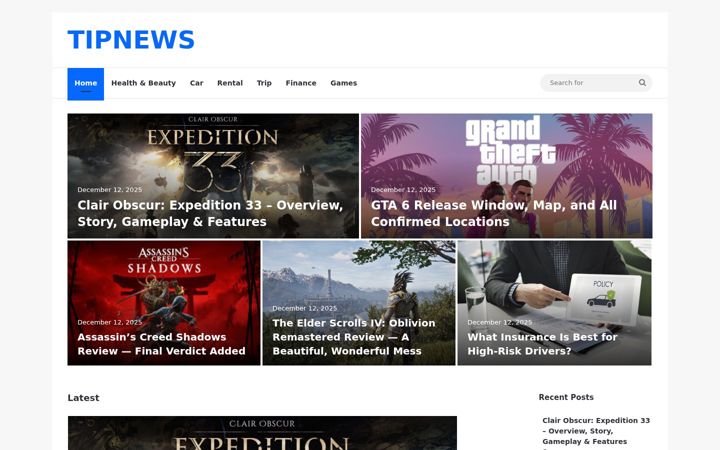
Task: Go to the Car category
Action: coord(197,83)
